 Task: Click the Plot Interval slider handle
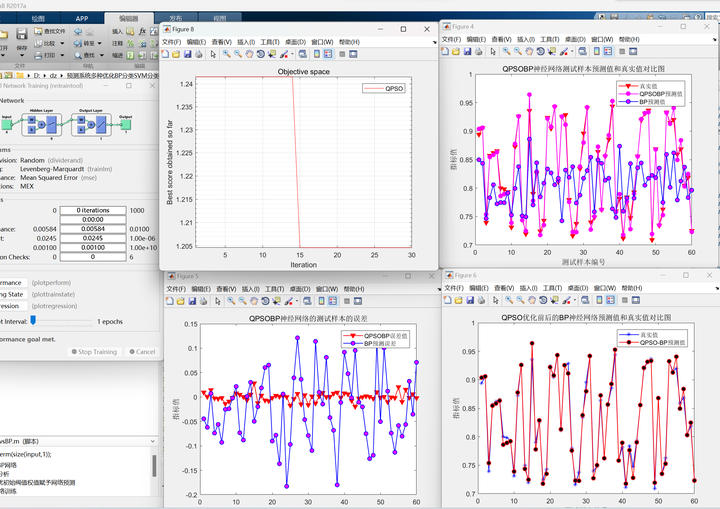(33, 321)
